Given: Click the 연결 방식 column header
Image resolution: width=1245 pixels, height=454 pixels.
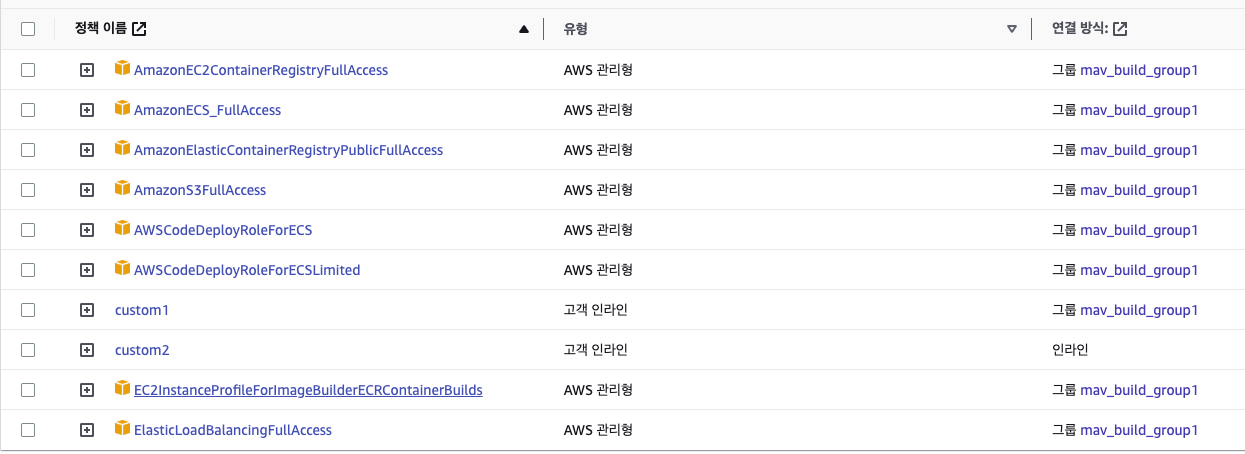Looking at the screenshot, I should point(1081,29).
